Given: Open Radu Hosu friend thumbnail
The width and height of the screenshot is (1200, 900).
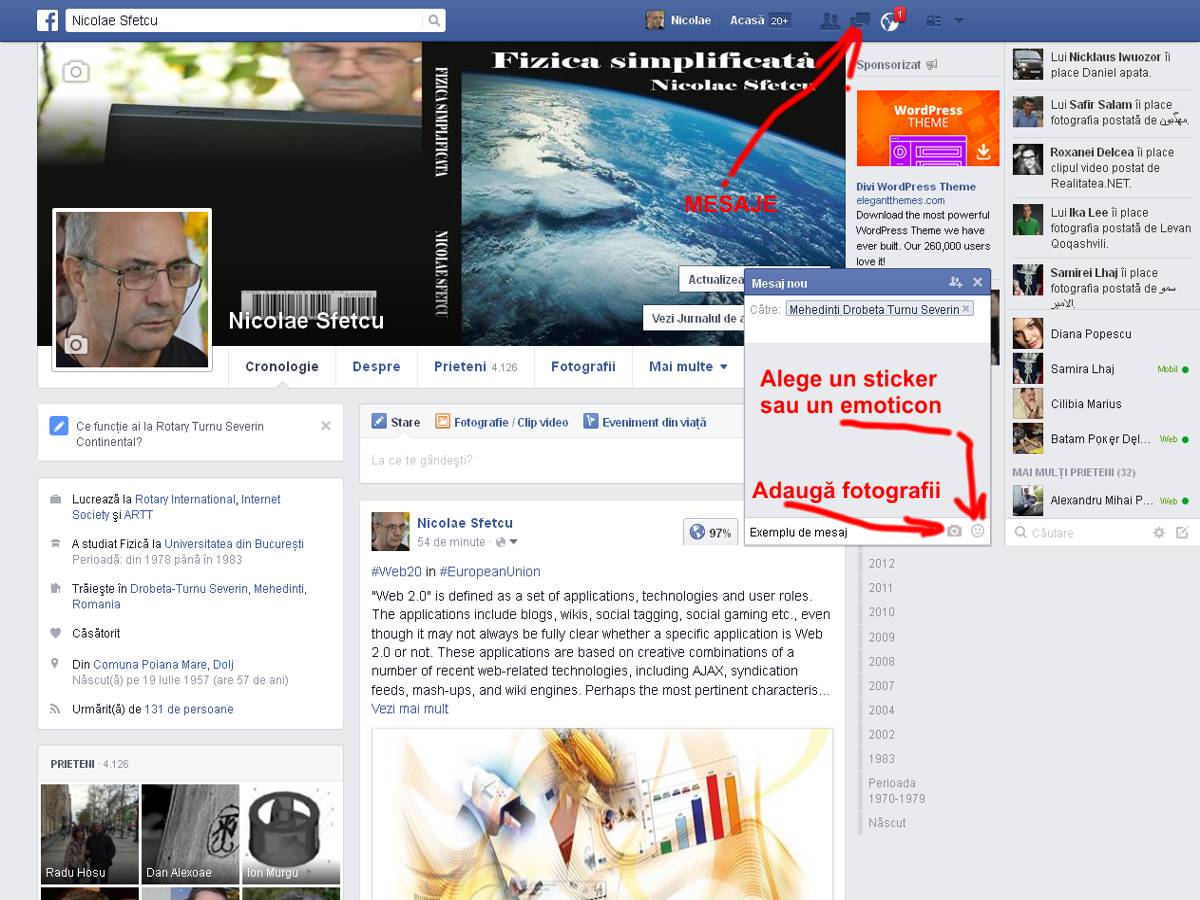Looking at the screenshot, I should [90, 833].
